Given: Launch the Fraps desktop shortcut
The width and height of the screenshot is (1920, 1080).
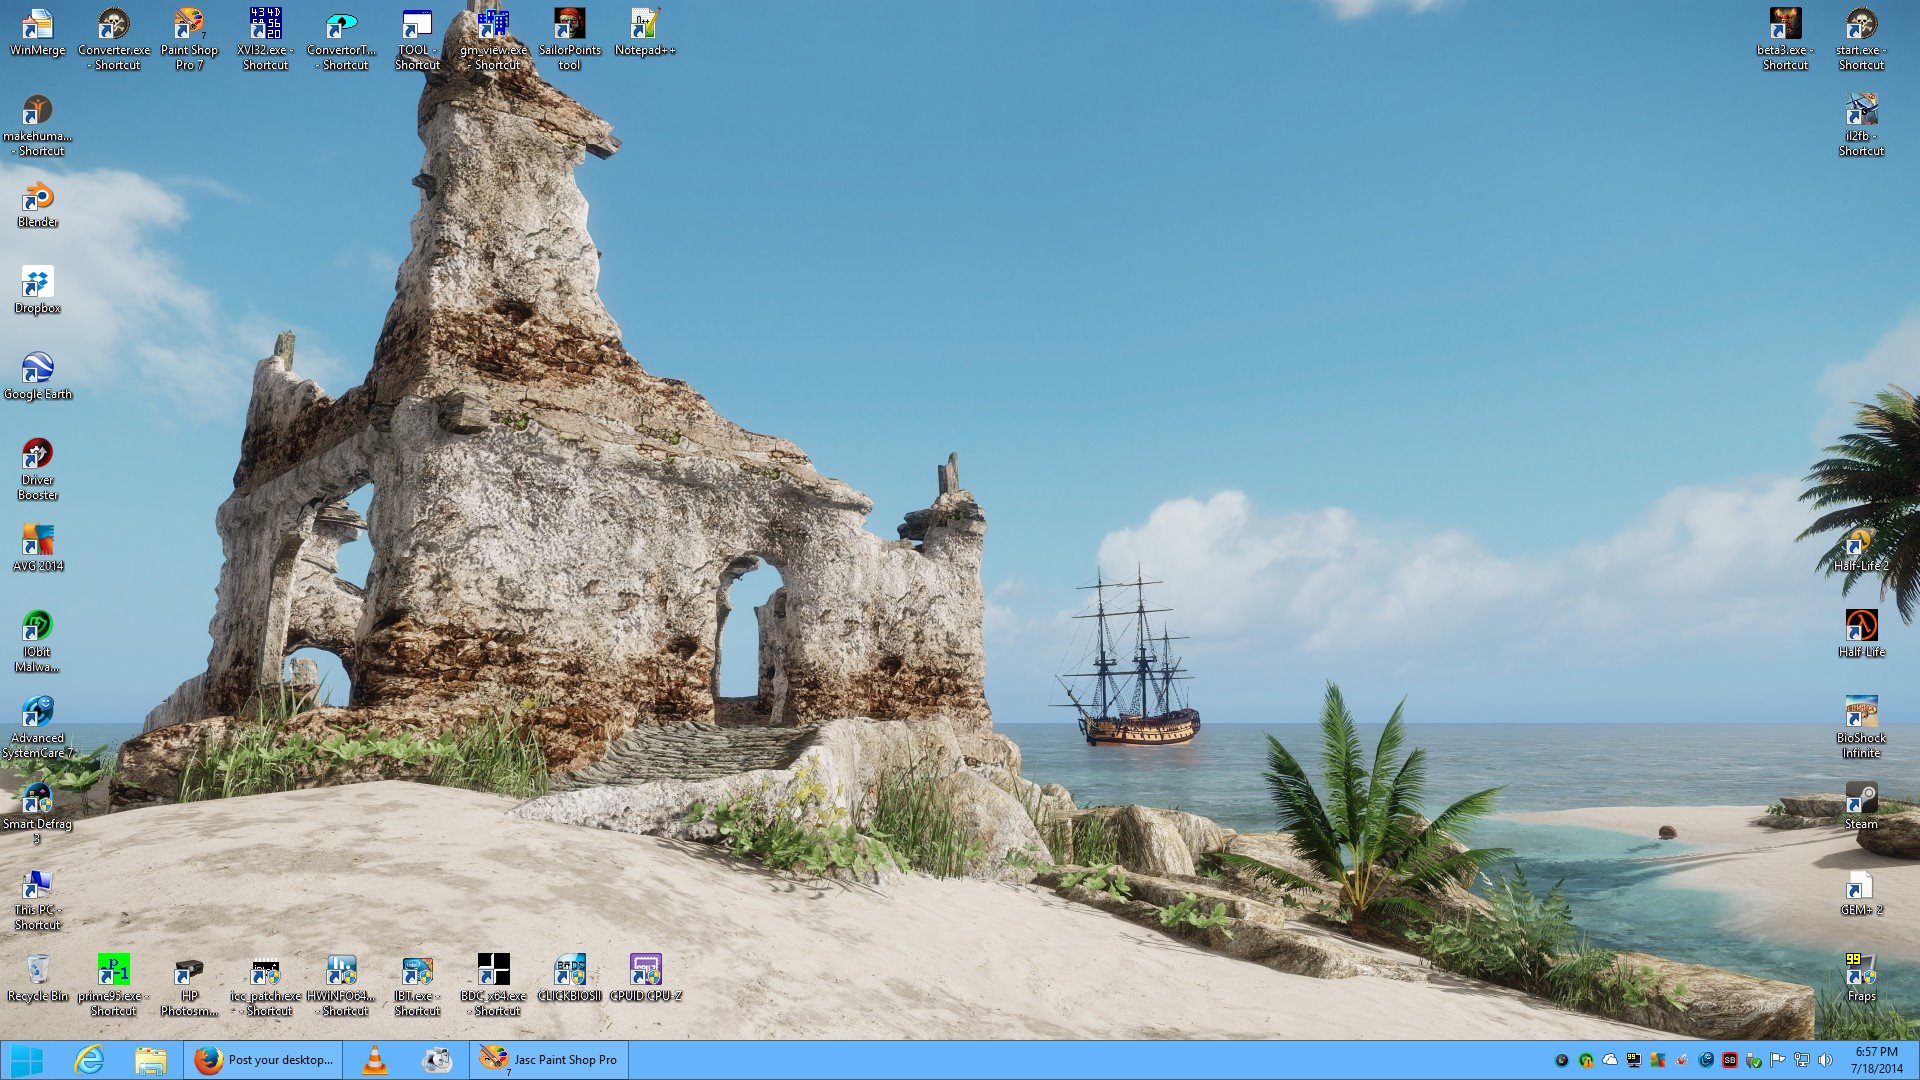Looking at the screenshot, I should pos(1861,979).
